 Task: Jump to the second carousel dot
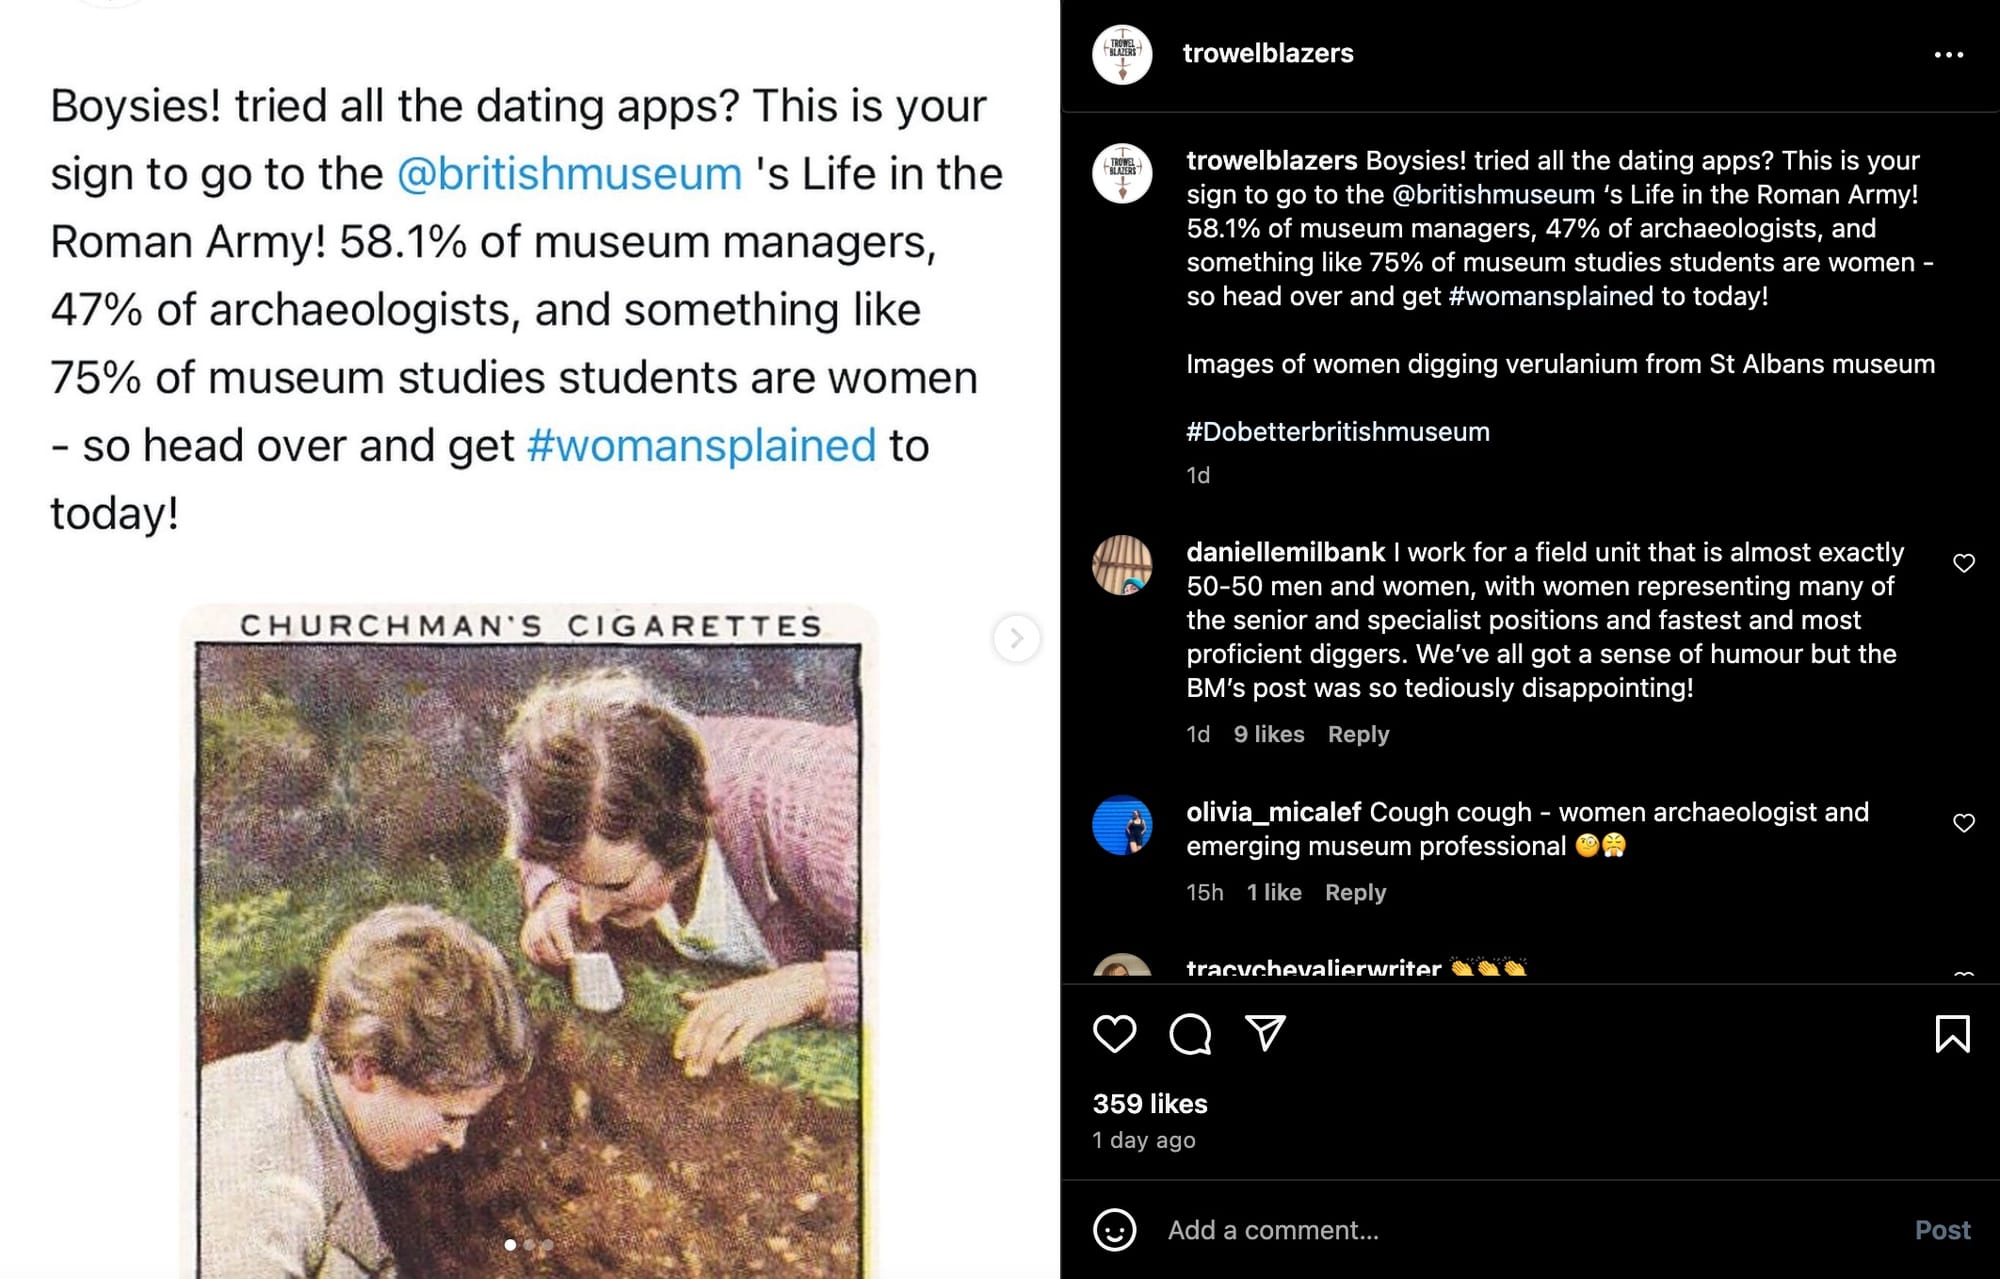(529, 1245)
